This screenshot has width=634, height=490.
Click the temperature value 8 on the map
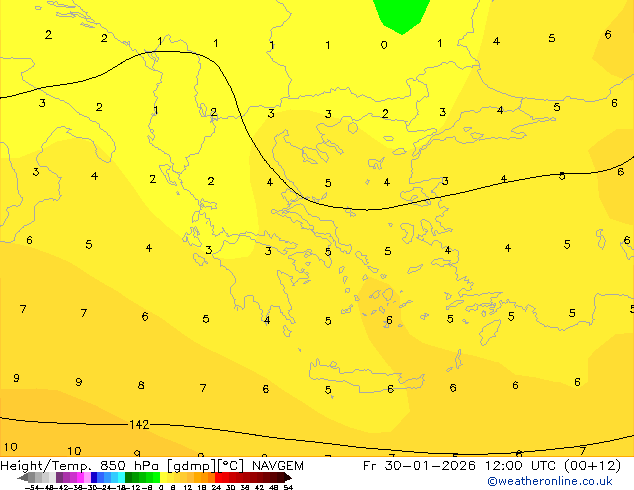(141, 385)
